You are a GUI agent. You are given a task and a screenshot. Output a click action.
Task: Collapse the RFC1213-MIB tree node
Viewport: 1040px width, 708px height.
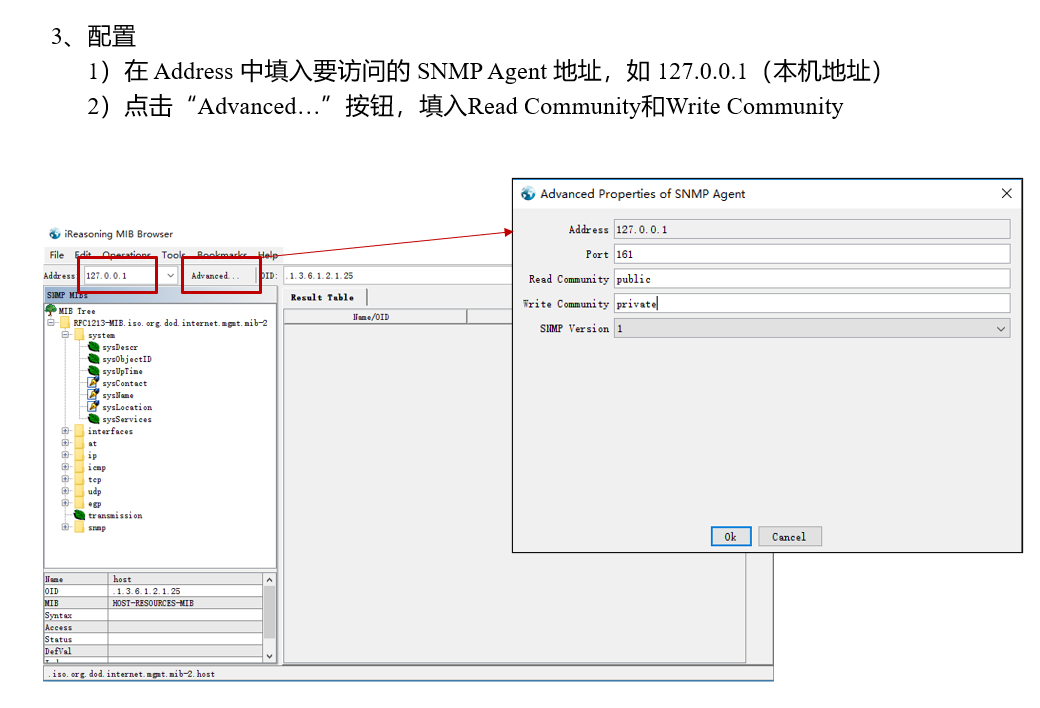pyautogui.click(x=51, y=322)
